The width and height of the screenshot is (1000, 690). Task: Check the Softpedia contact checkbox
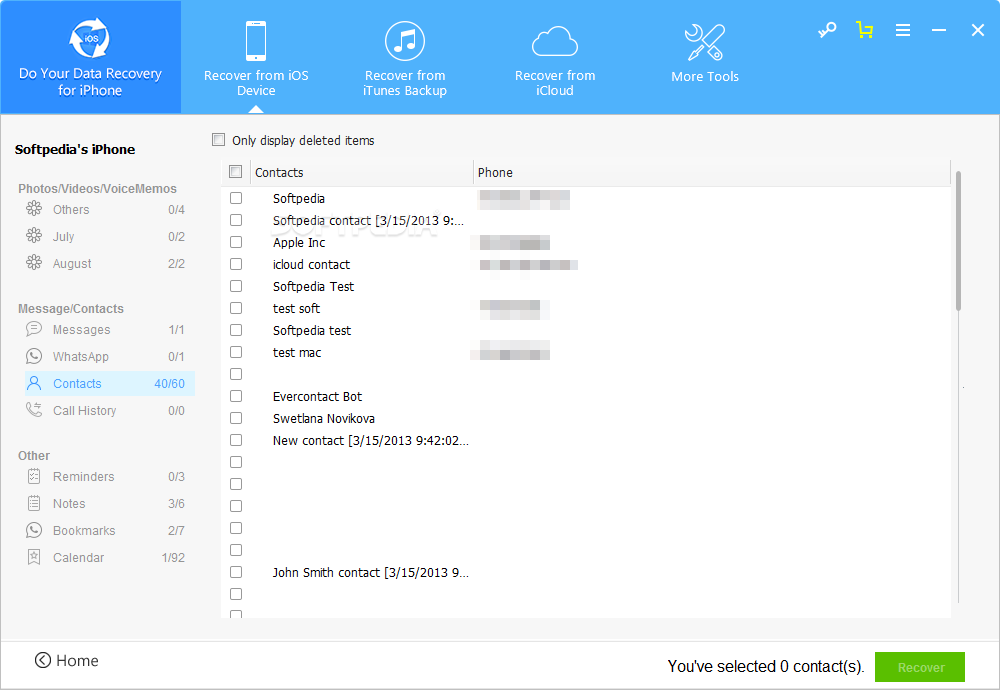236,198
